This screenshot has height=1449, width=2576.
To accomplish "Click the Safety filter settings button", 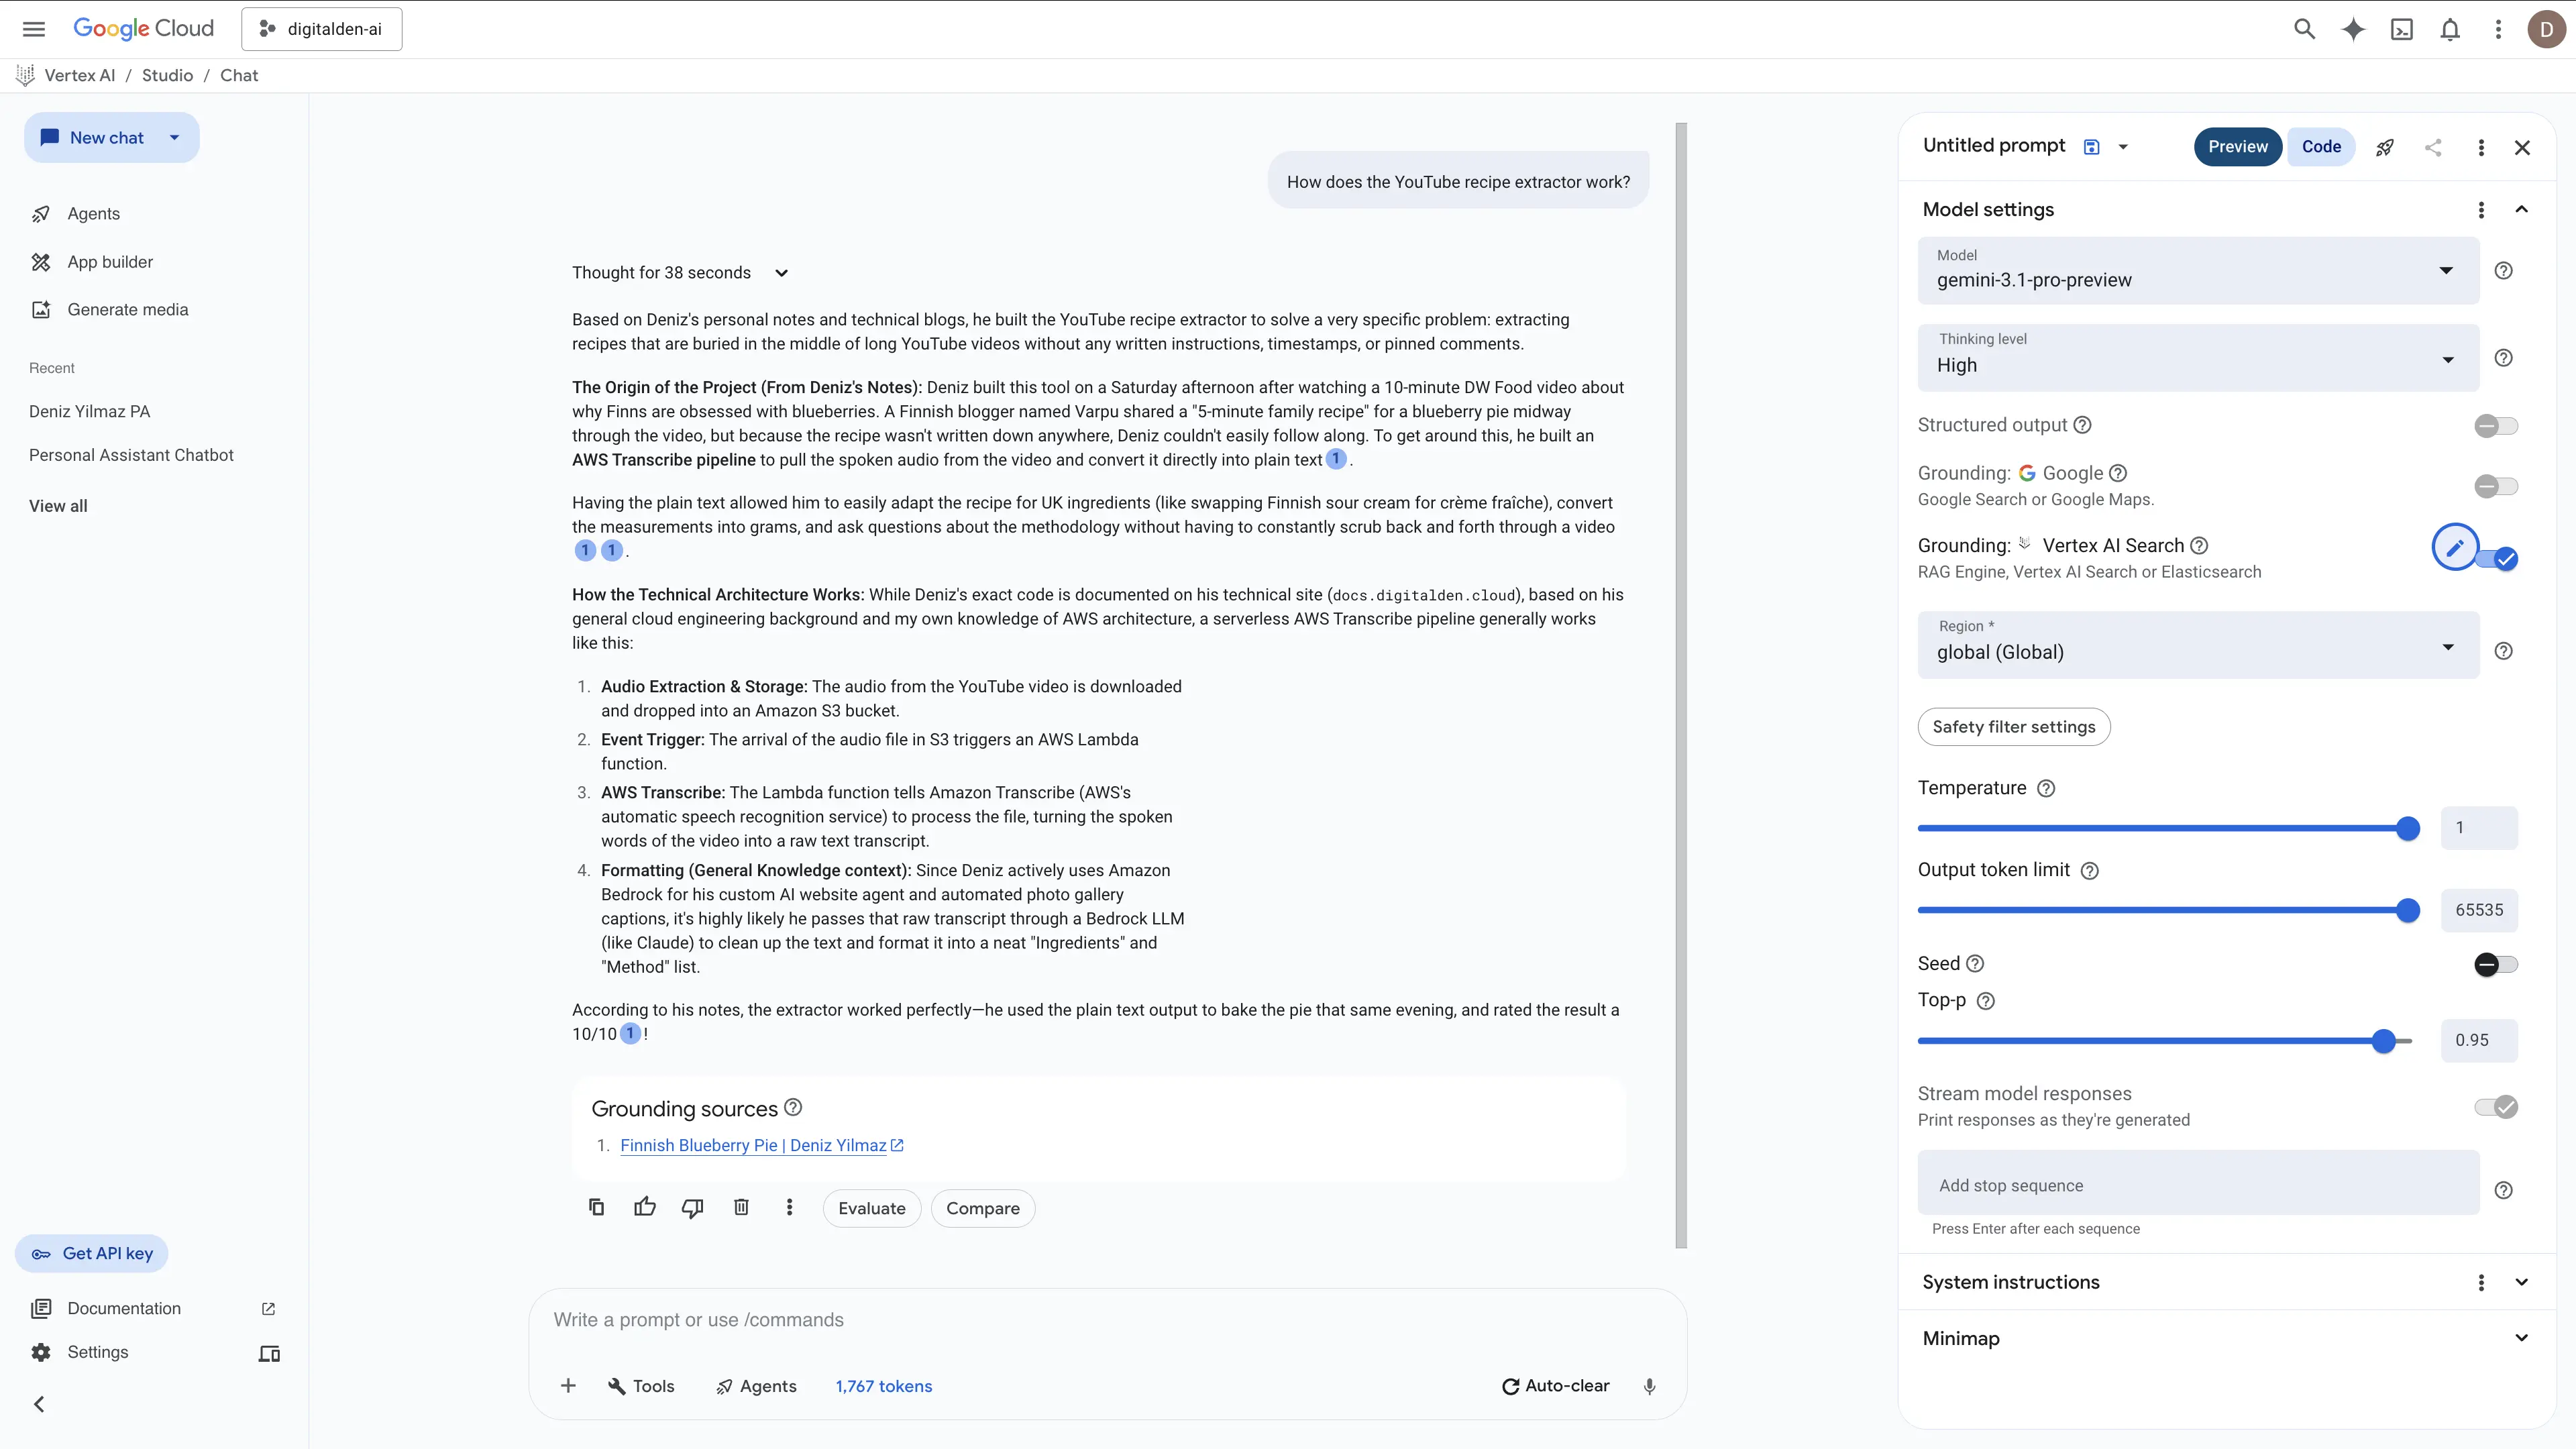I will pos(2013,727).
